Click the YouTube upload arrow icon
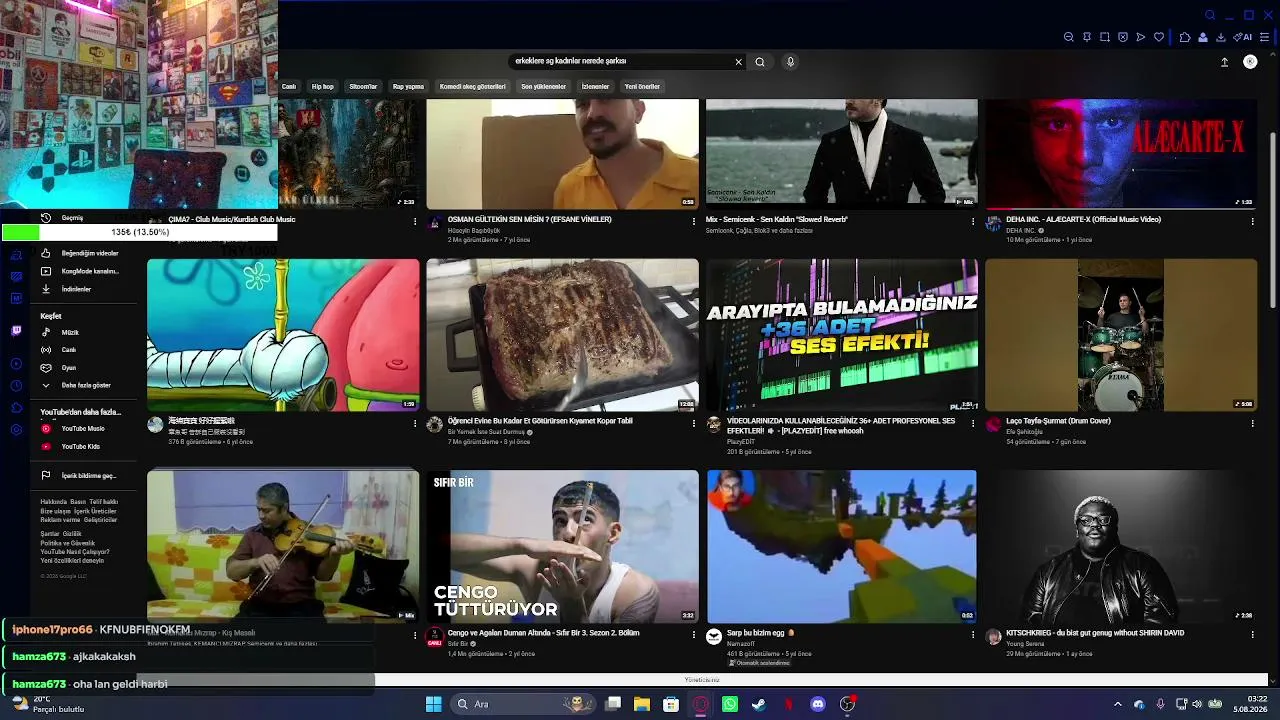This screenshot has width=1280, height=720. tap(1224, 62)
